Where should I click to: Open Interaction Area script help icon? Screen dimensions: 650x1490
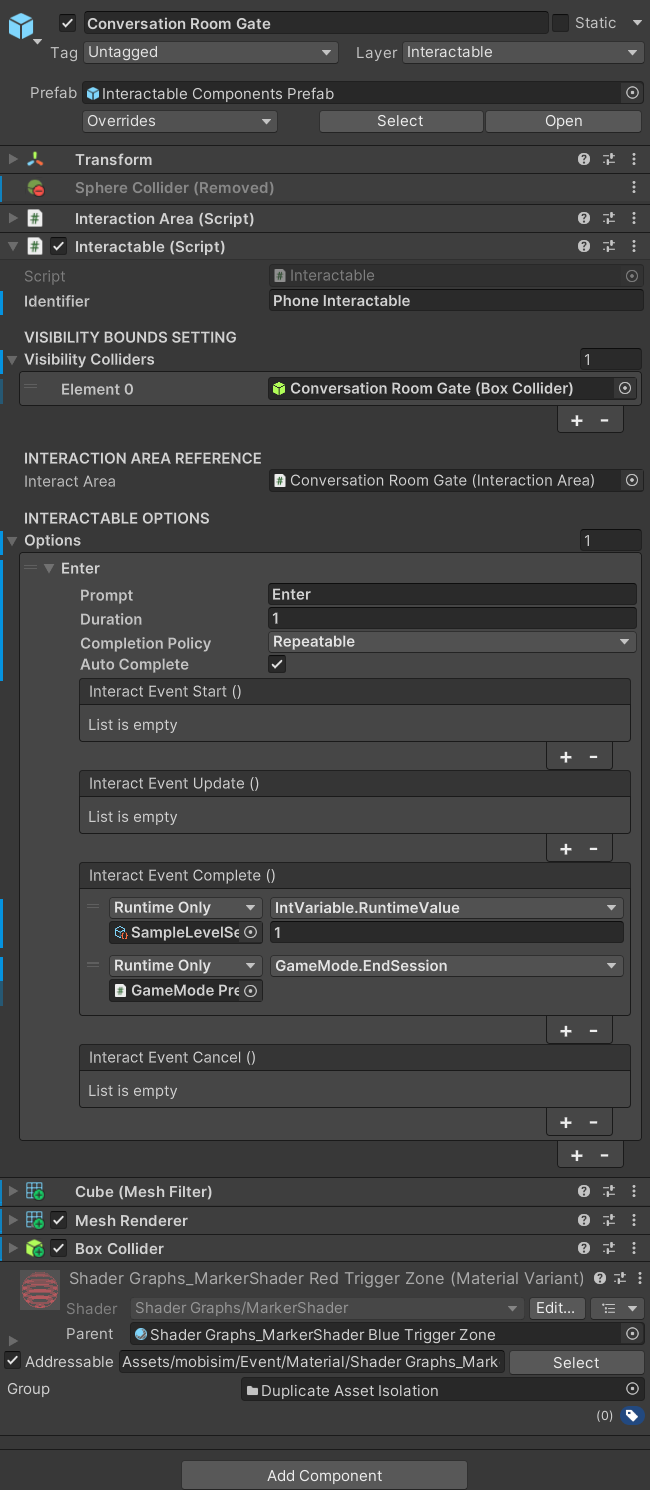(x=584, y=218)
